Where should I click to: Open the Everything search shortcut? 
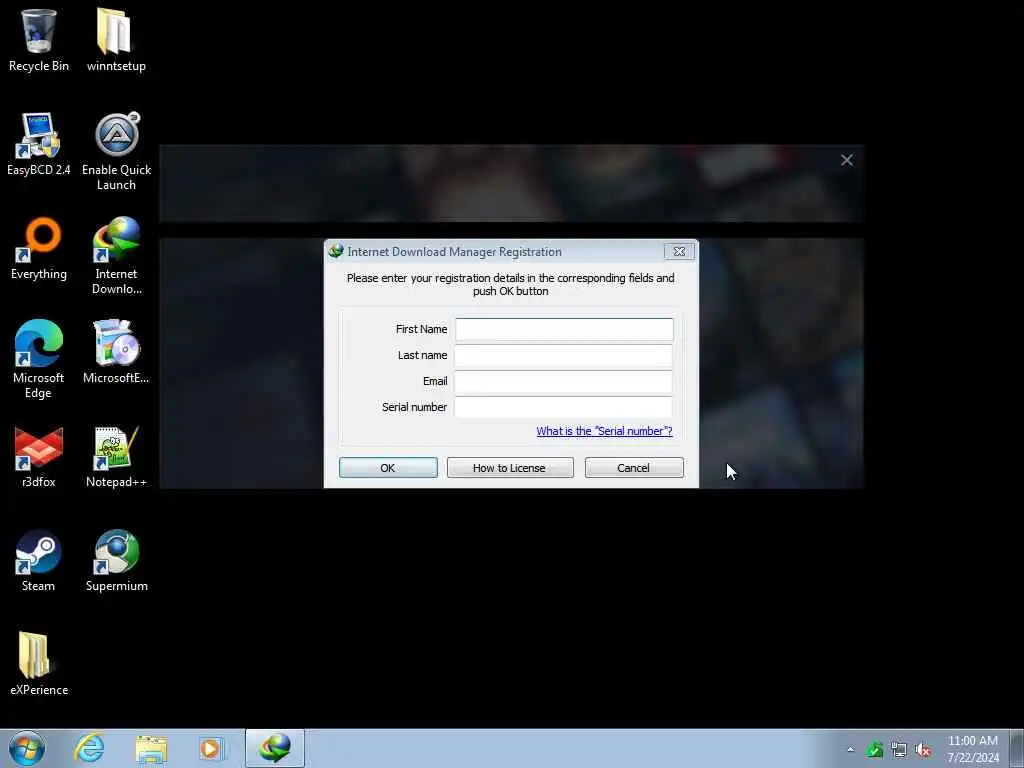[39, 248]
